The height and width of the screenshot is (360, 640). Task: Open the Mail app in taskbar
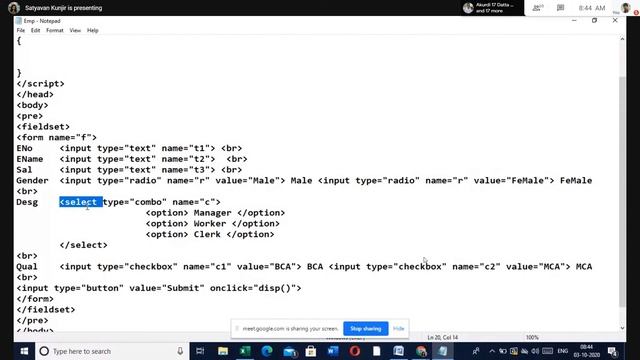pyautogui.click(x=289, y=351)
